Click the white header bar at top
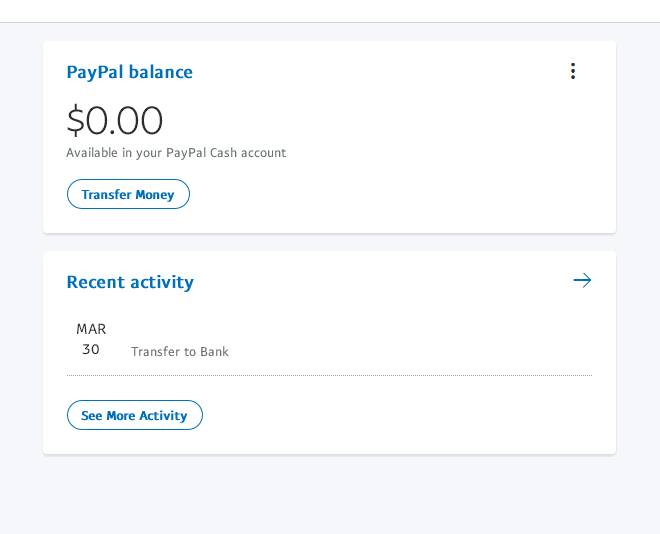Screen dimensions: 660x534 point(330,10)
